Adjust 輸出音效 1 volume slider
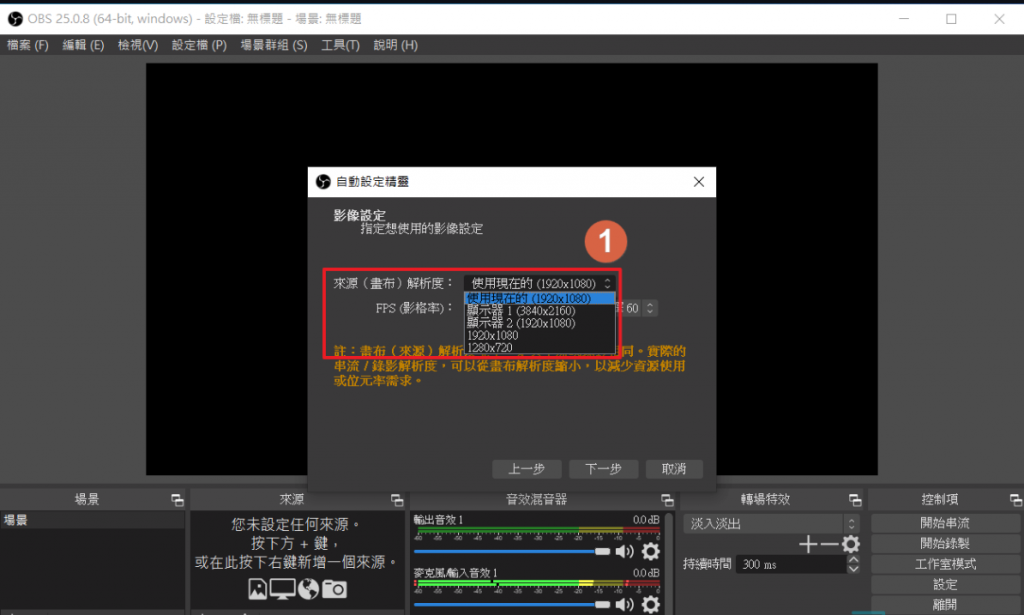The image size is (1024, 615). click(511, 552)
